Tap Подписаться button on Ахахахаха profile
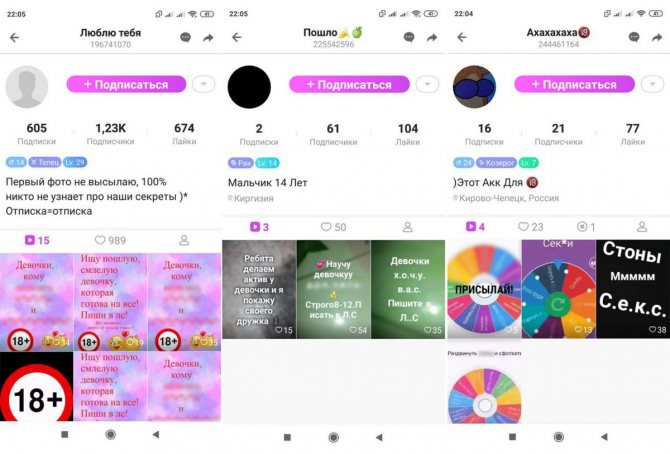 (574, 84)
